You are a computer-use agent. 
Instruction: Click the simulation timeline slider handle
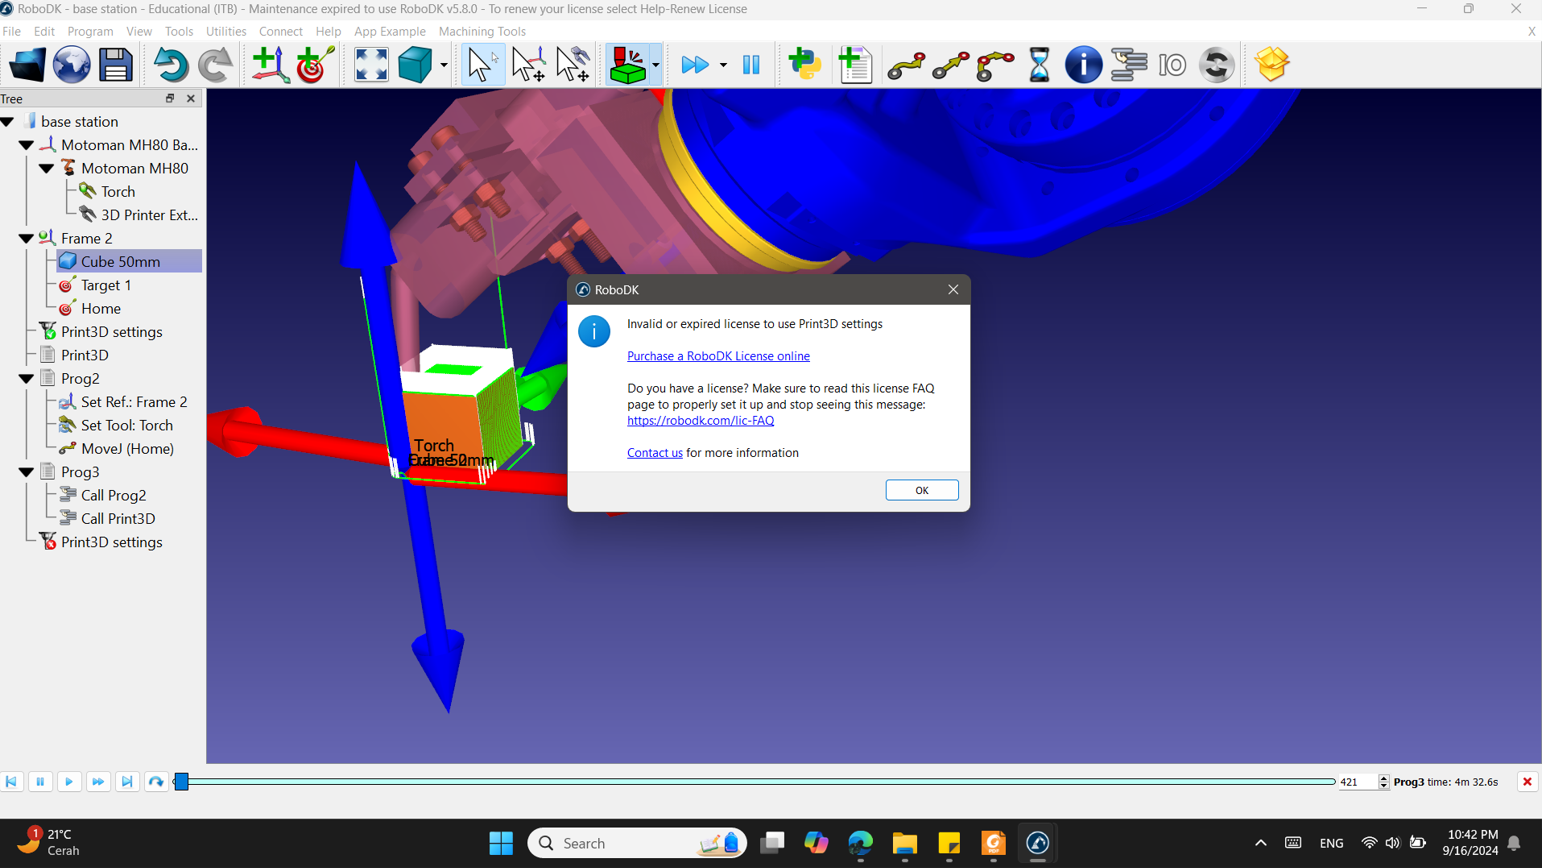coord(182,782)
